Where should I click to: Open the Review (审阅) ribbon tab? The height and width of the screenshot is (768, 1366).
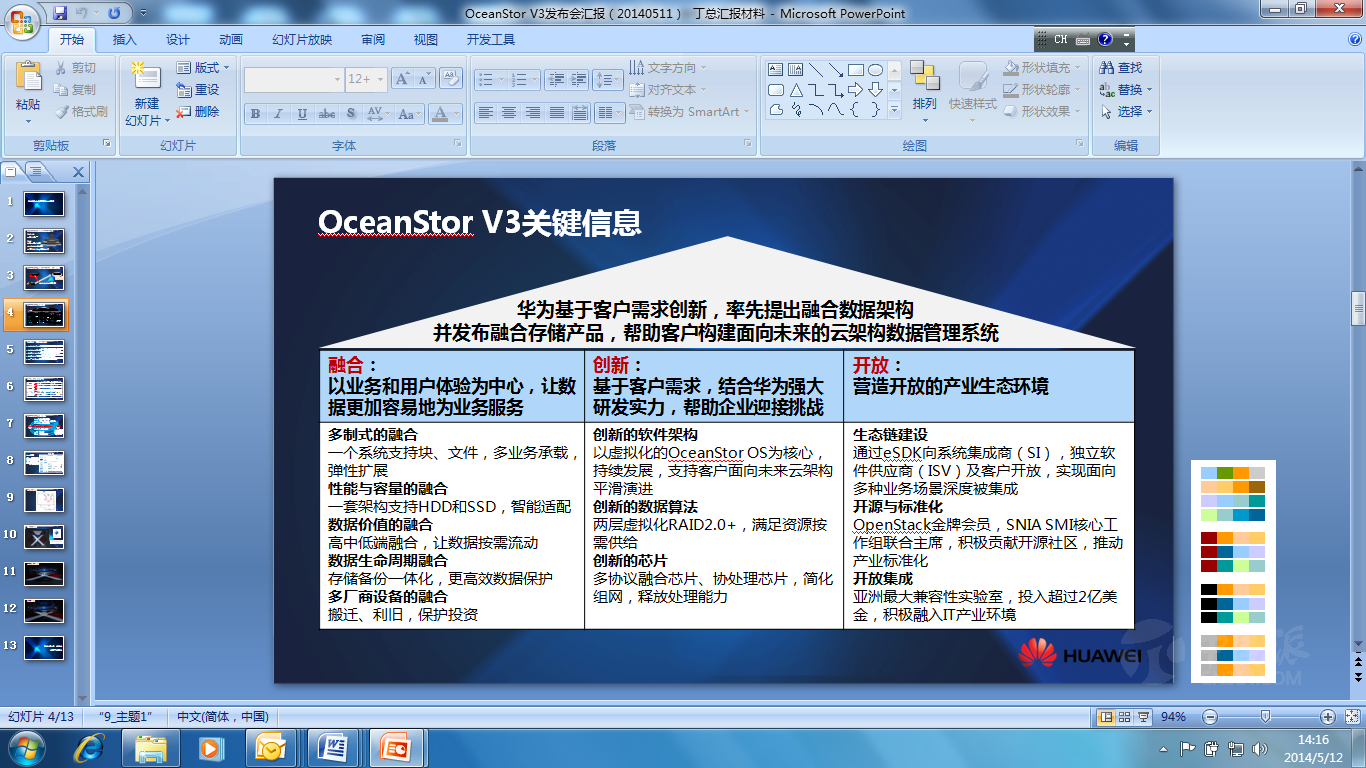(x=373, y=40)
